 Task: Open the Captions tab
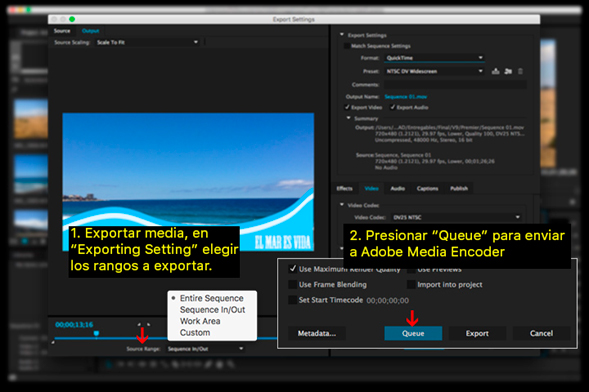pos(427,188)
